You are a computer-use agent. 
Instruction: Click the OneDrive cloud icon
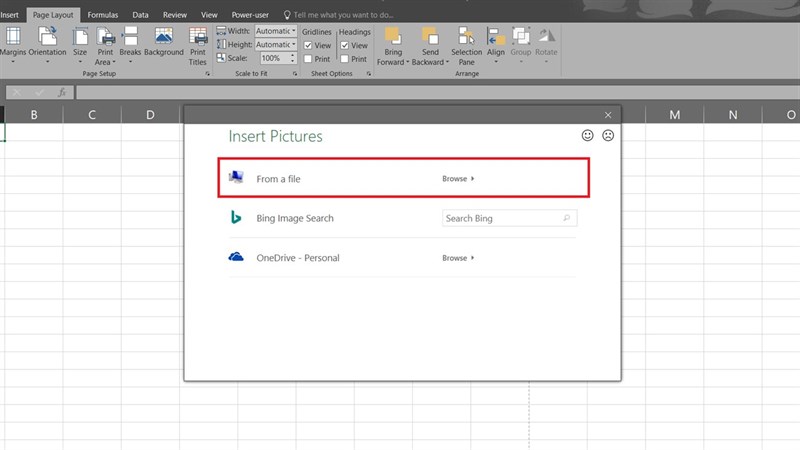point(236,257)
